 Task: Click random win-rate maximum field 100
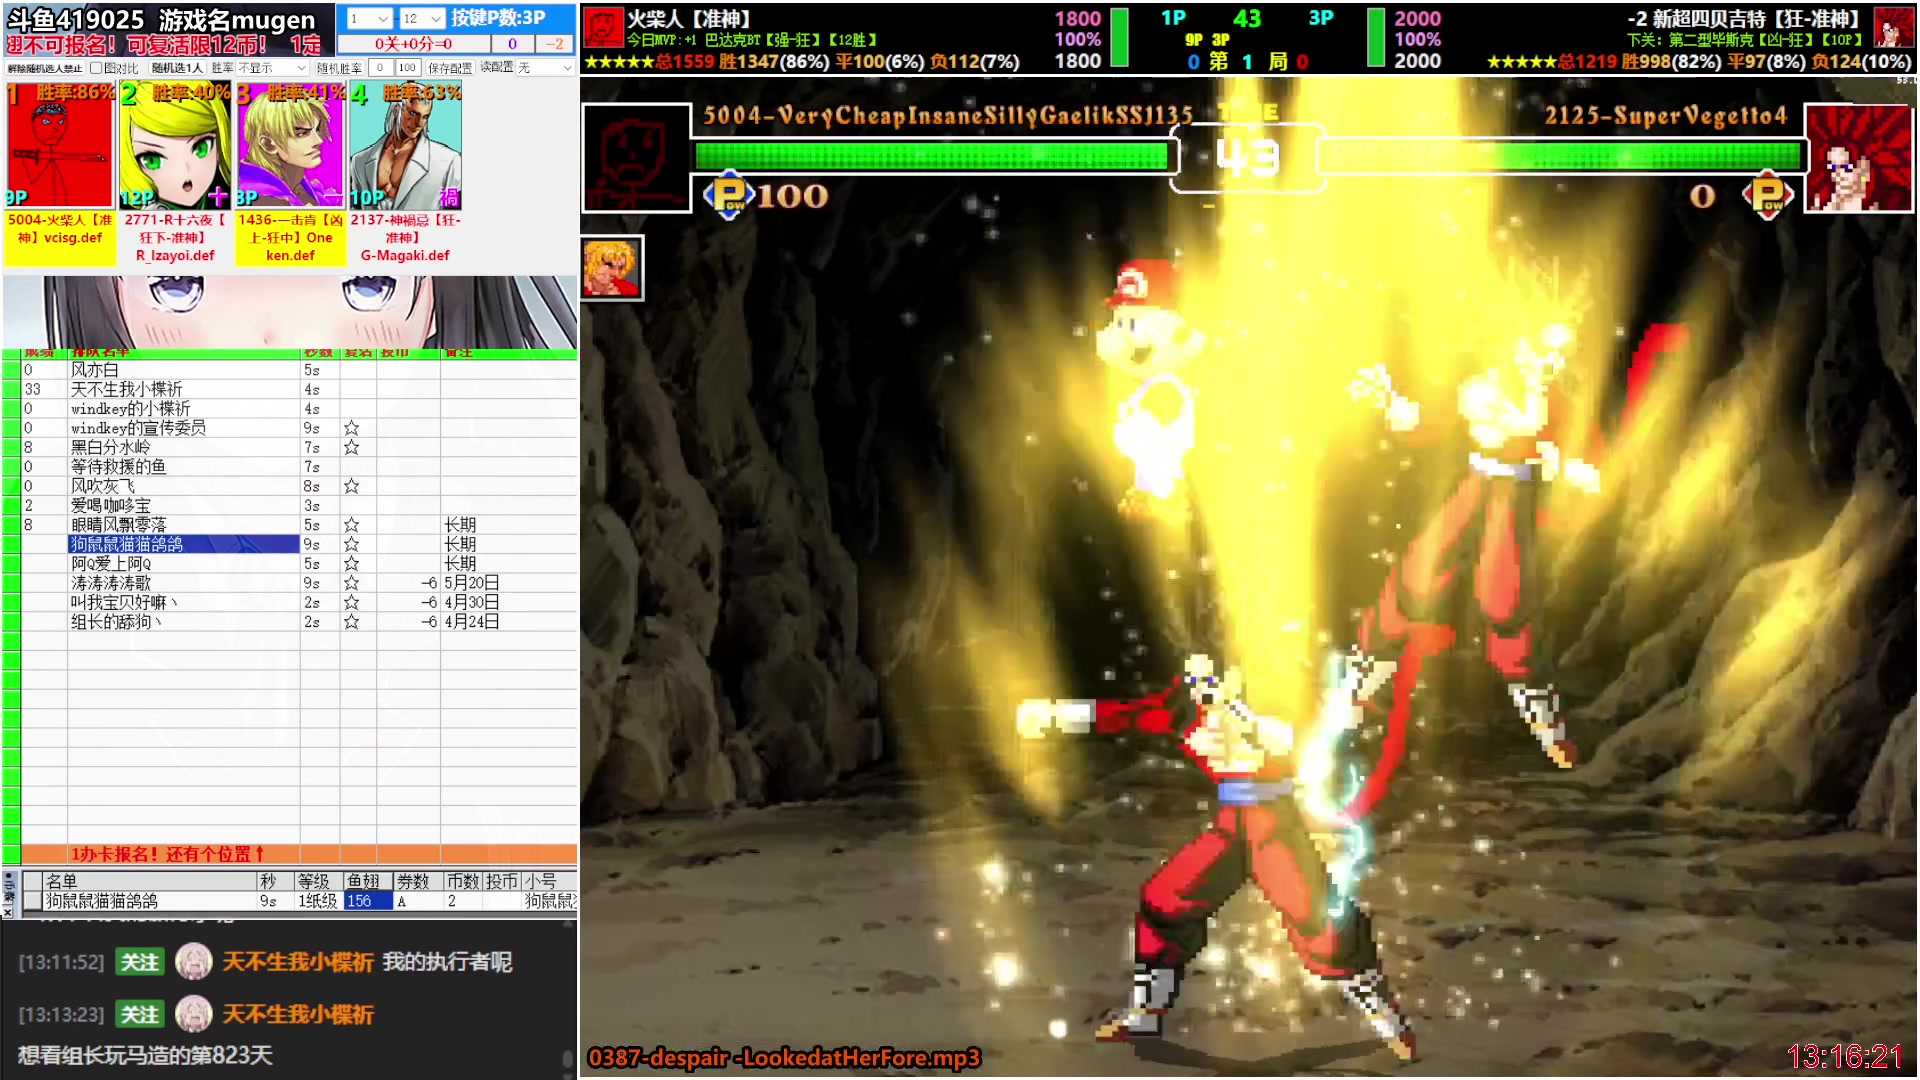[407, 68]
